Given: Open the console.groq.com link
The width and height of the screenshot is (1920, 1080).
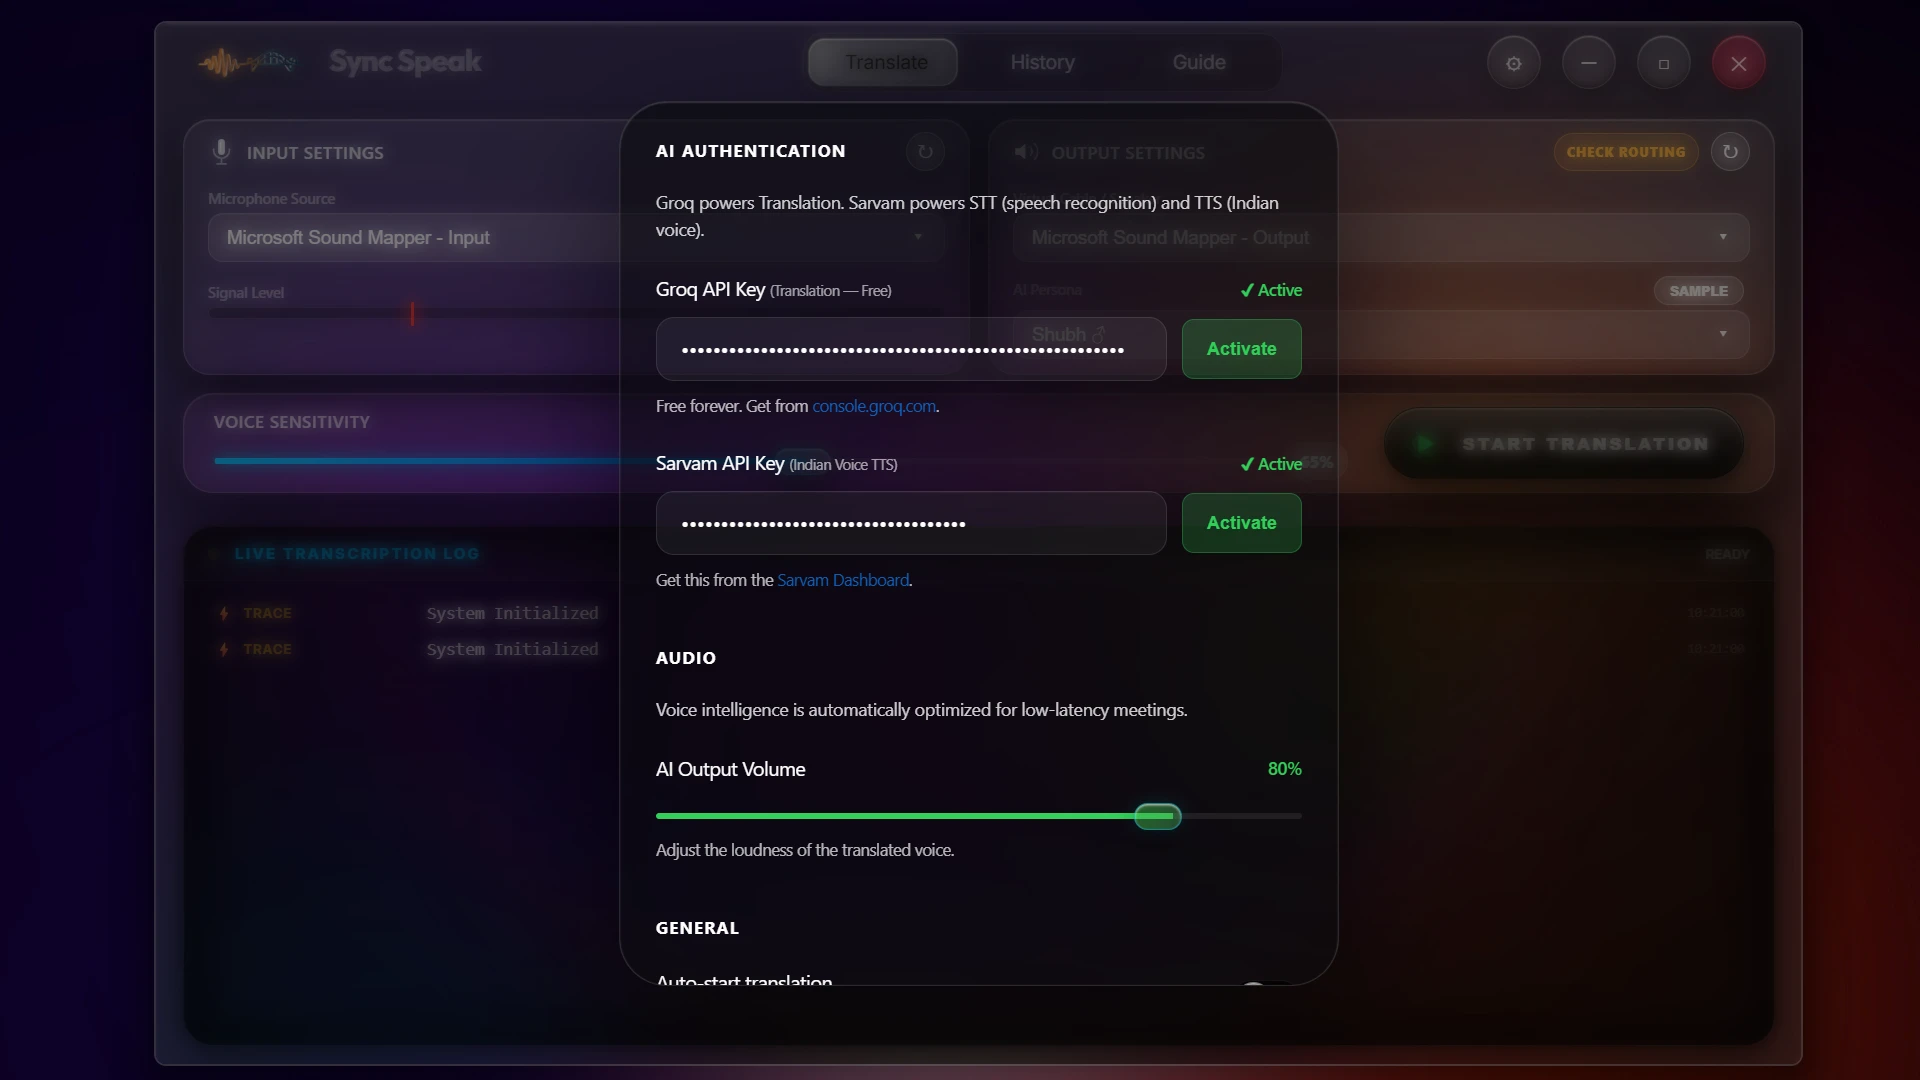Looking at the screenshot, I should click(874, 406).
